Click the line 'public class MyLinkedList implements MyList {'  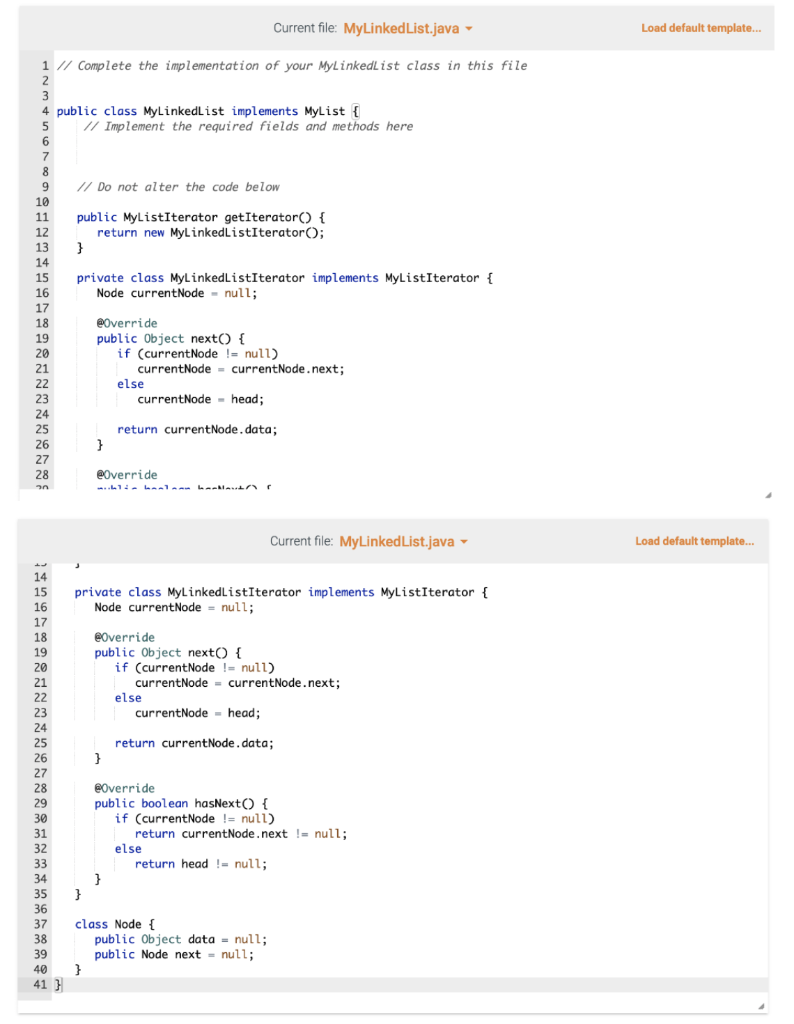208,111
